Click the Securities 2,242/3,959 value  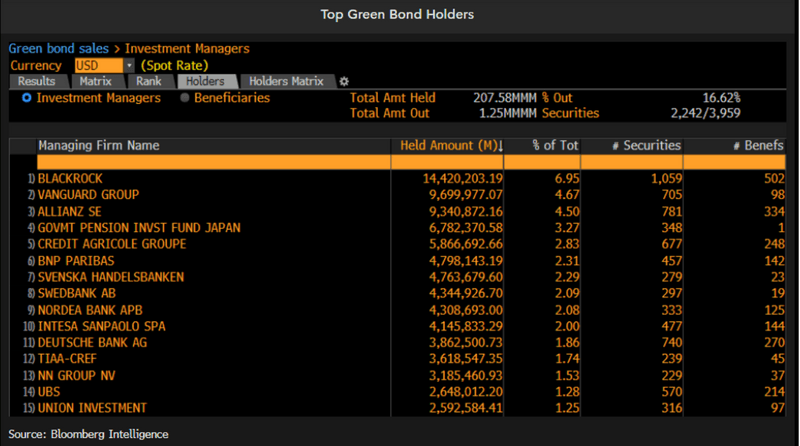point(706,113)
